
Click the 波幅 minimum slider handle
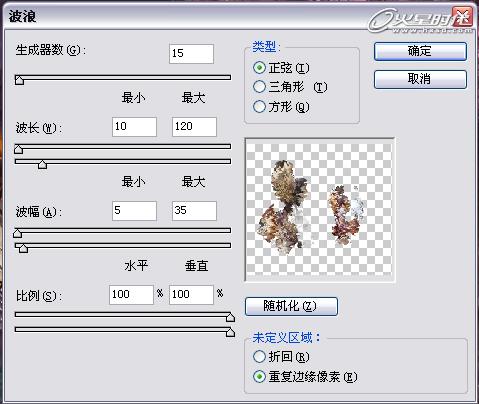tap(18, 233)
